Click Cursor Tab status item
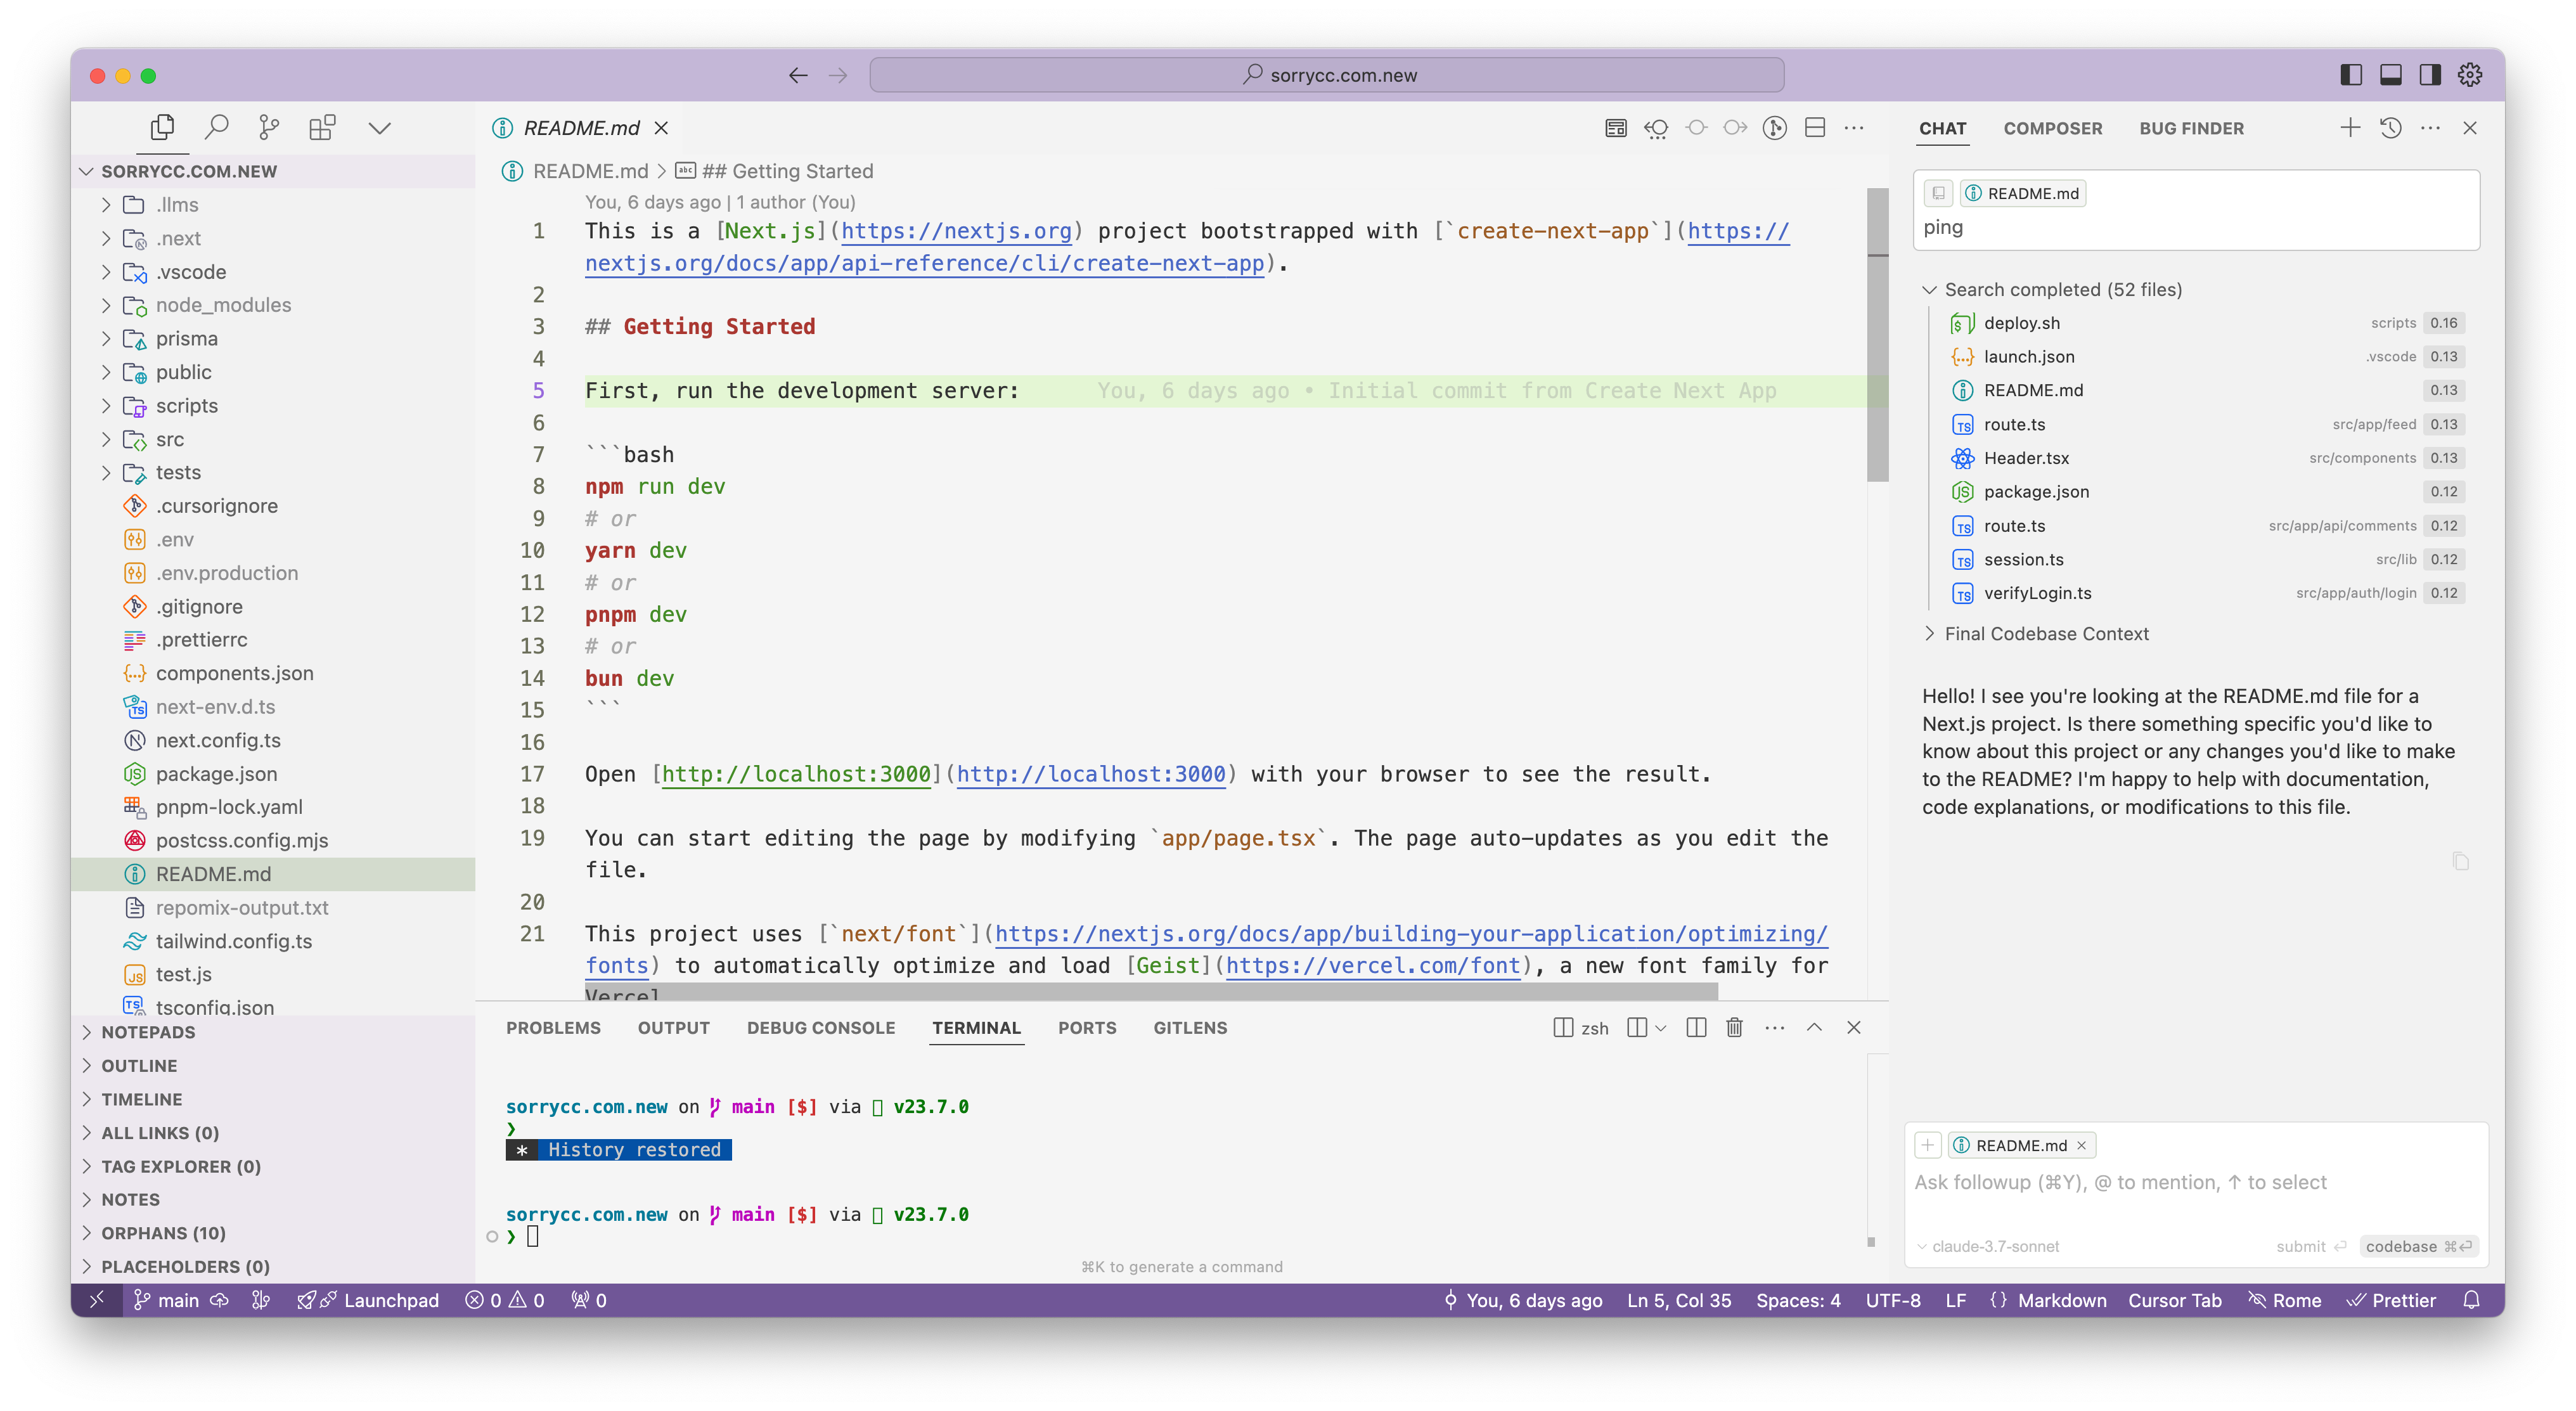This screenshot has height=1411, width=2576. click(x=2174, y=1300)
